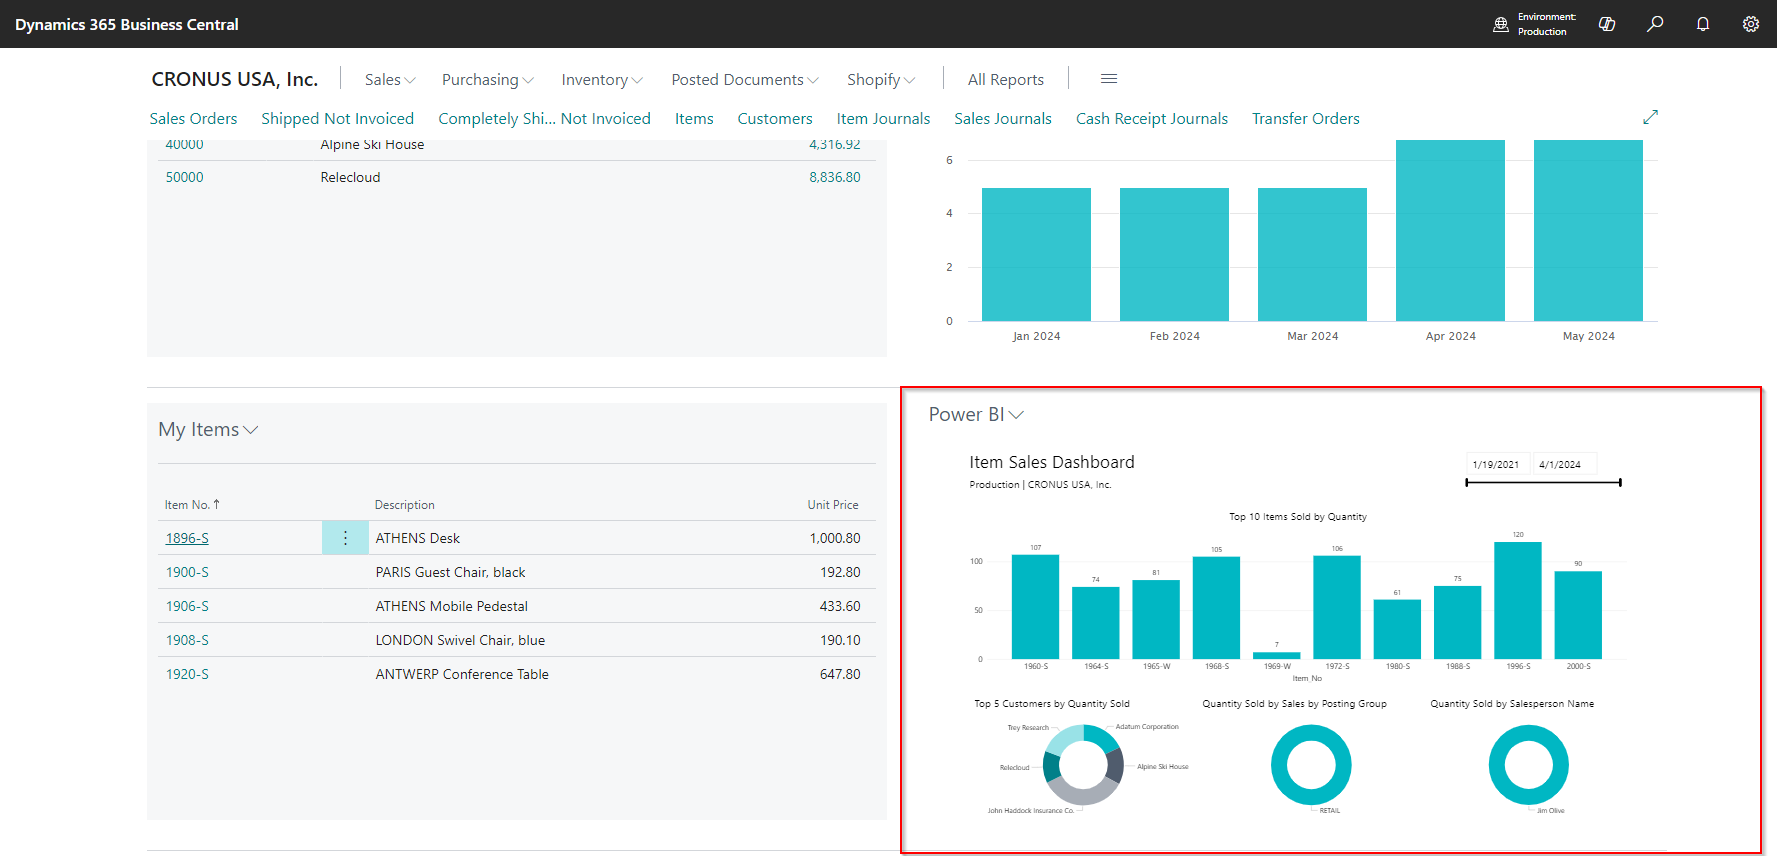Screen dimensions: 1777x856
Task: Expand the Sales menu
Action: 390,80
